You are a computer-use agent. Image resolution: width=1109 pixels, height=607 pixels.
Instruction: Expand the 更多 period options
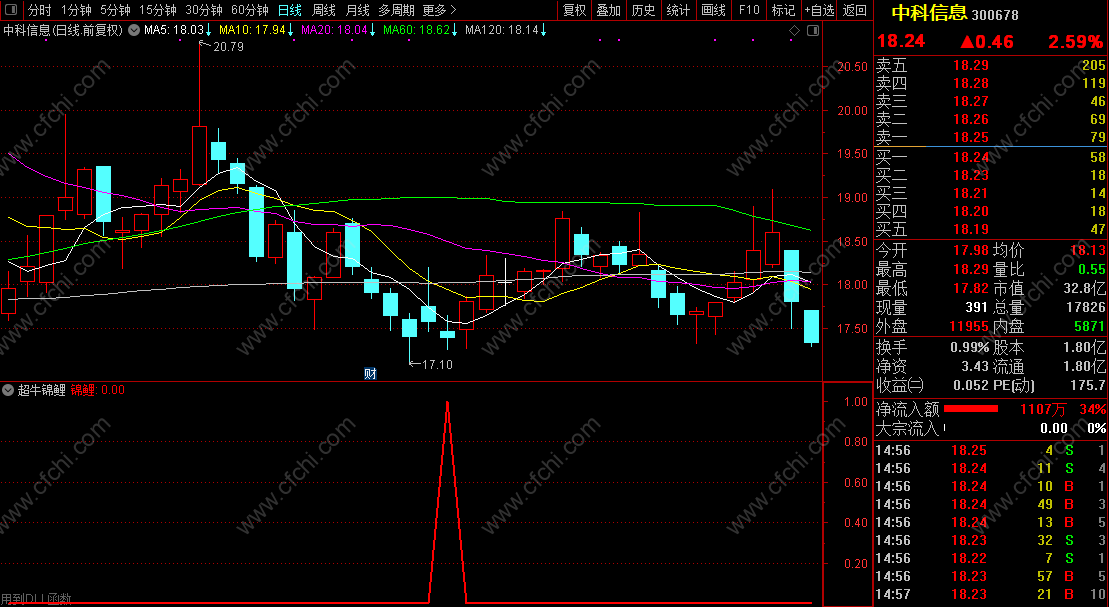[x=439, y=10]
